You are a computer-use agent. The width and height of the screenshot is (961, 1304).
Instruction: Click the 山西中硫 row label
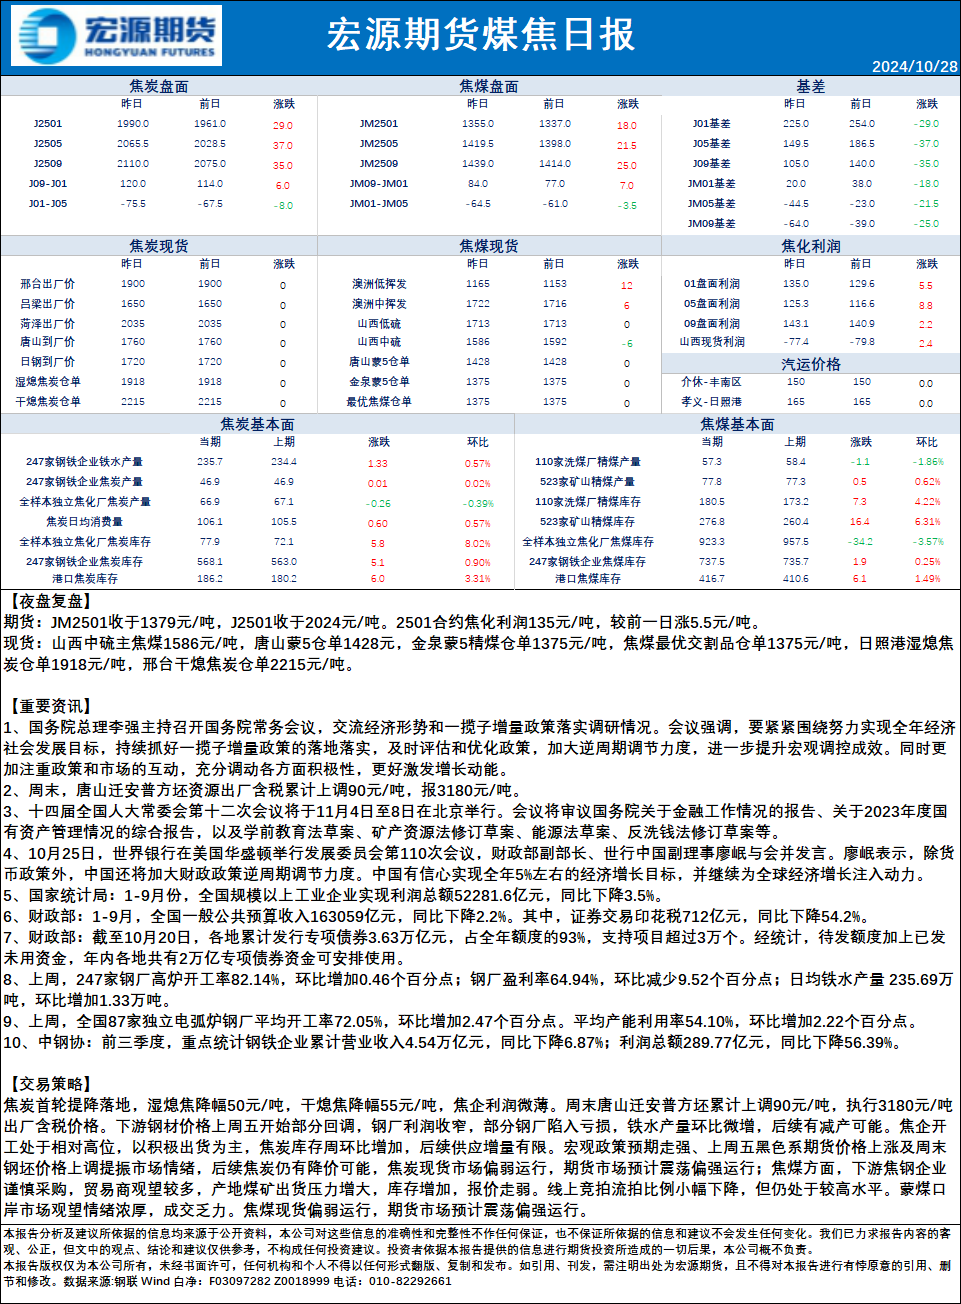tap(379, 342)
